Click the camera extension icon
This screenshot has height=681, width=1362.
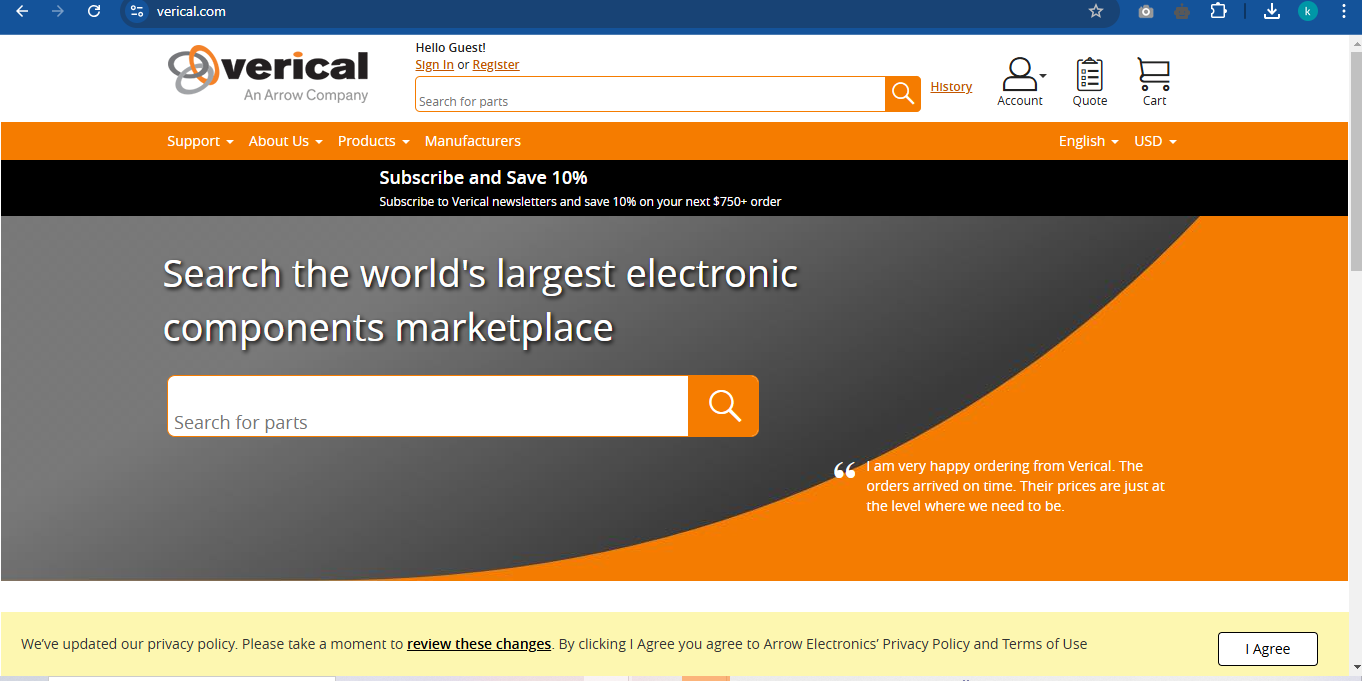pos(1146,11)
